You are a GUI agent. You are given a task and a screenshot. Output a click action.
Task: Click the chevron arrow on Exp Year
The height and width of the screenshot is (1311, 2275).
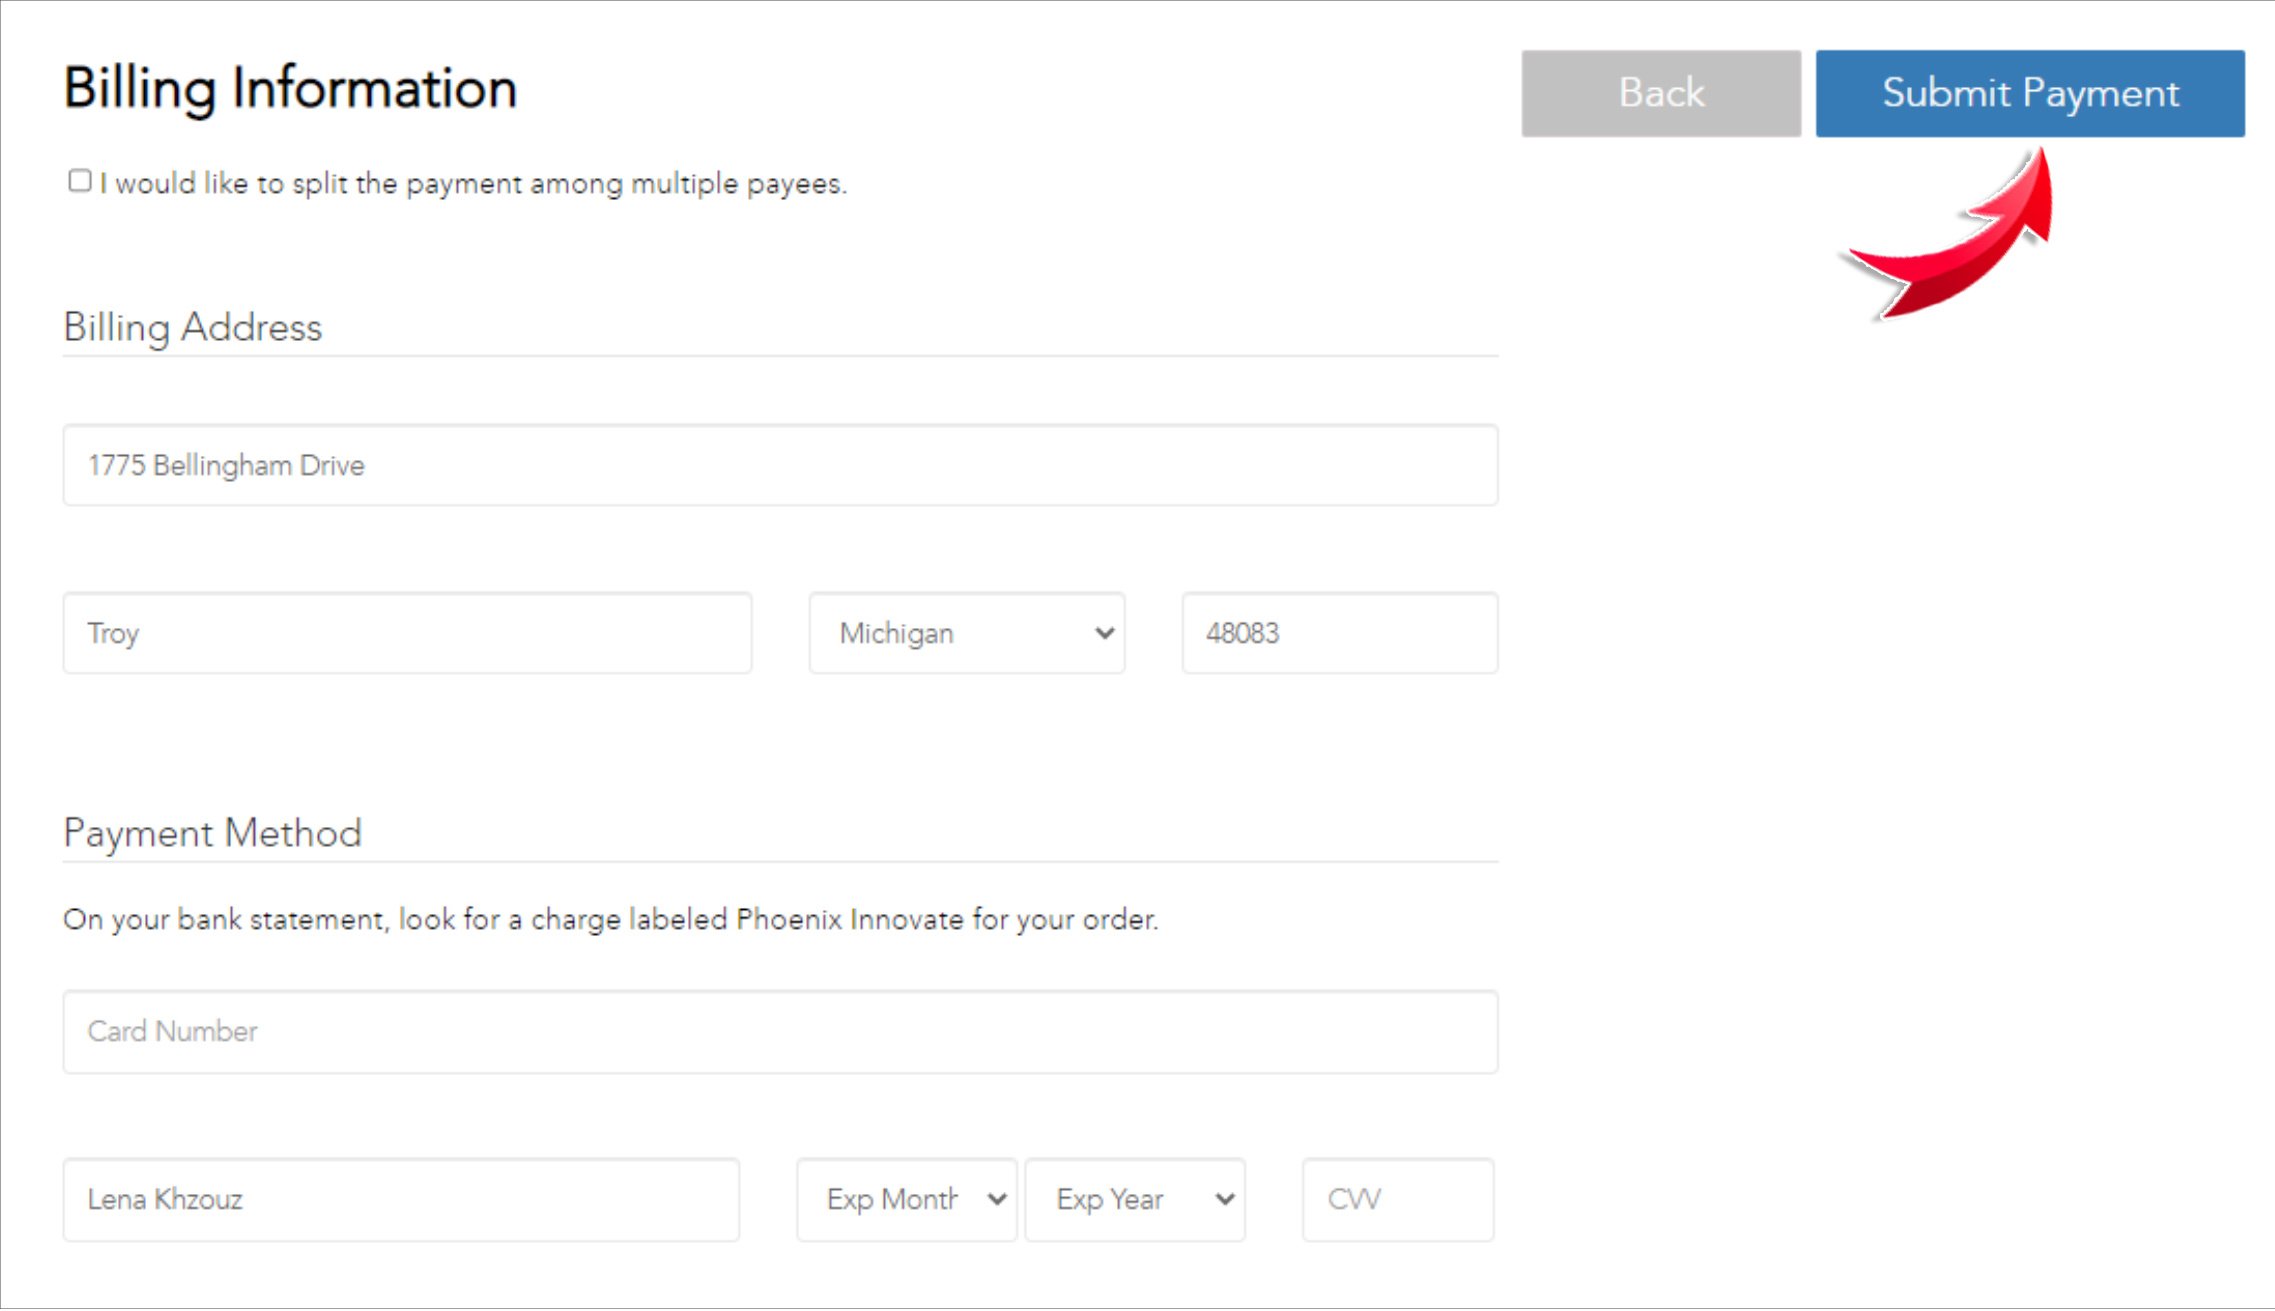(x=1224, y=1199)
